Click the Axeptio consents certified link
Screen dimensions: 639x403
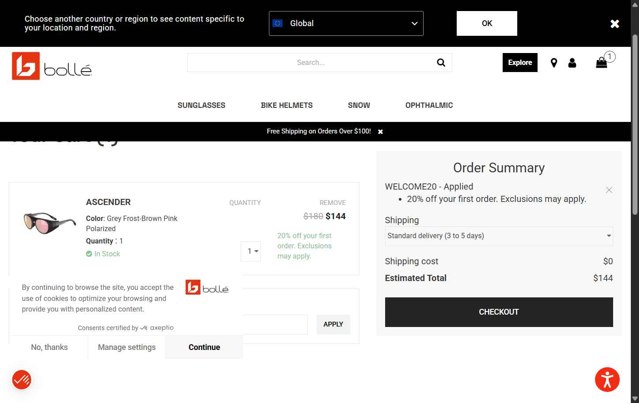coord(126,328)
